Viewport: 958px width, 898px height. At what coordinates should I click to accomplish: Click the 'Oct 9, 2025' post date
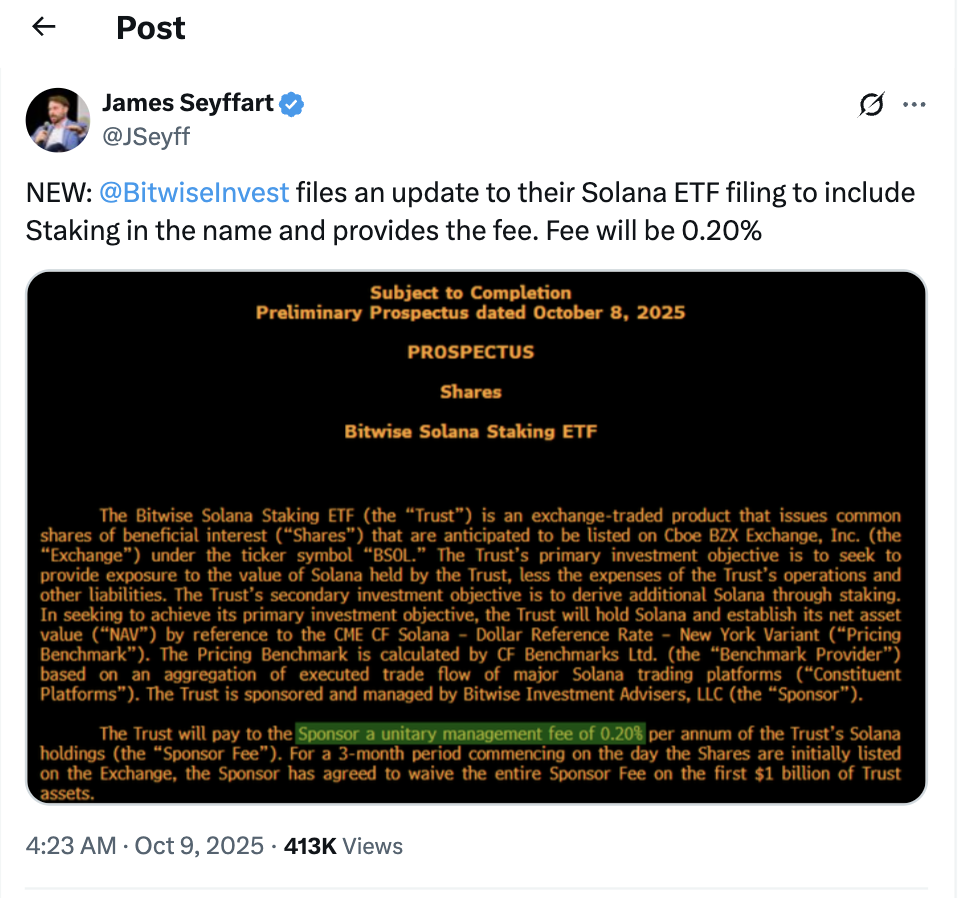click(202, 846)
